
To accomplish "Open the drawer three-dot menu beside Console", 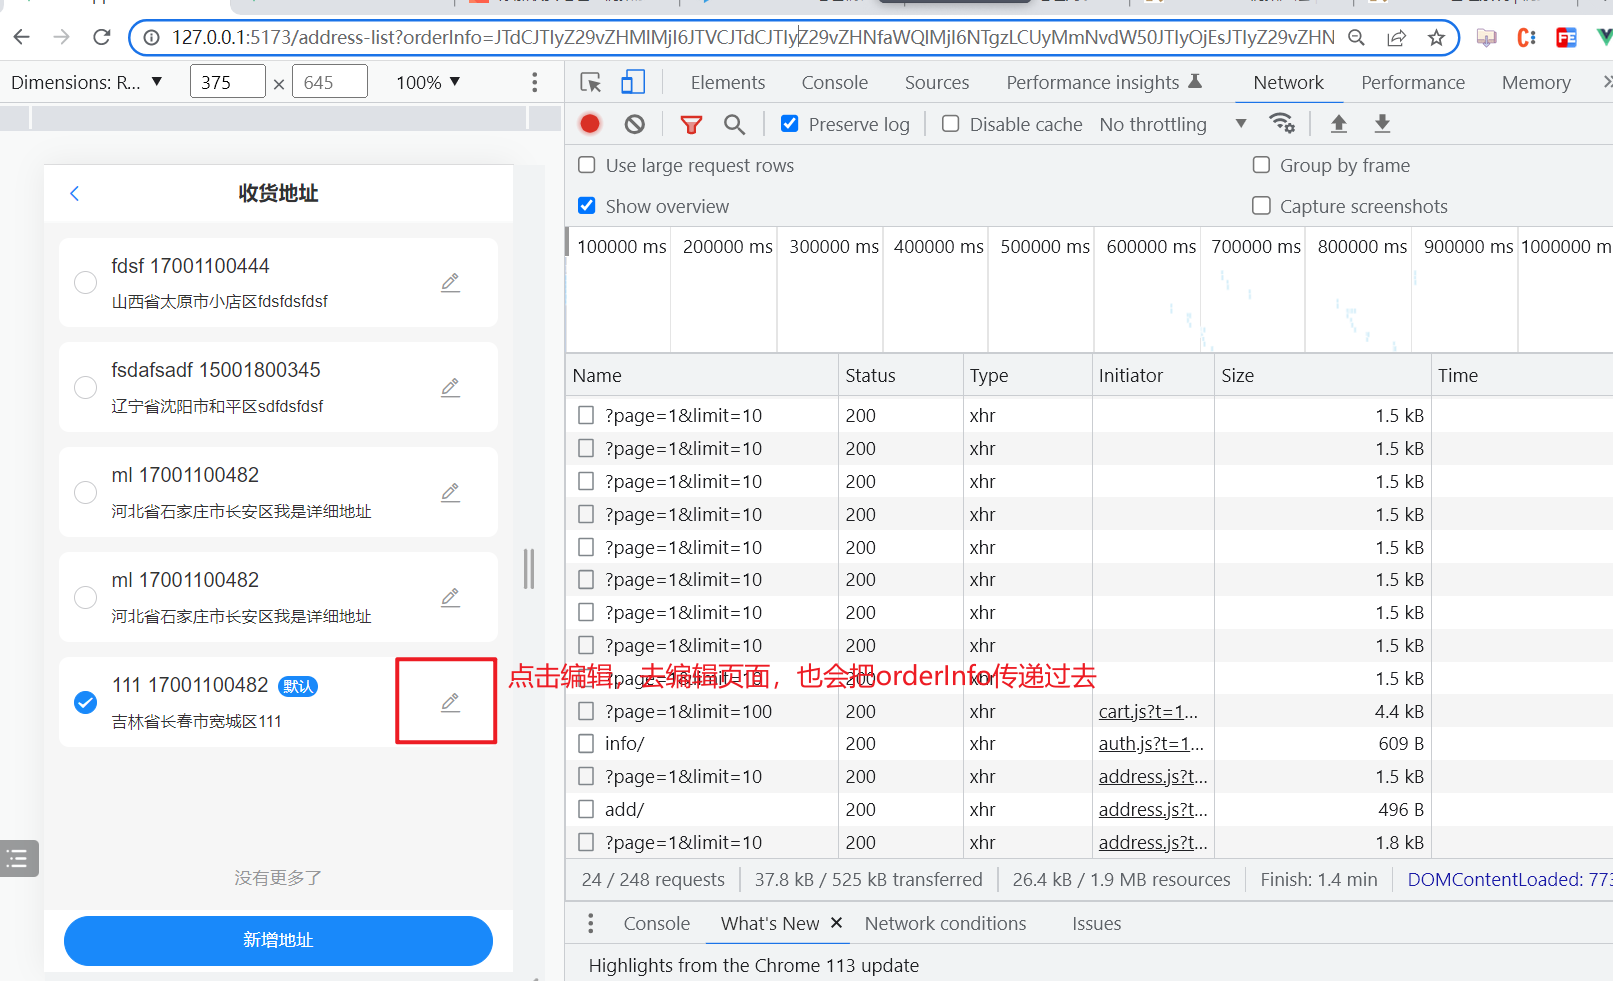I will tap(591, 923).
